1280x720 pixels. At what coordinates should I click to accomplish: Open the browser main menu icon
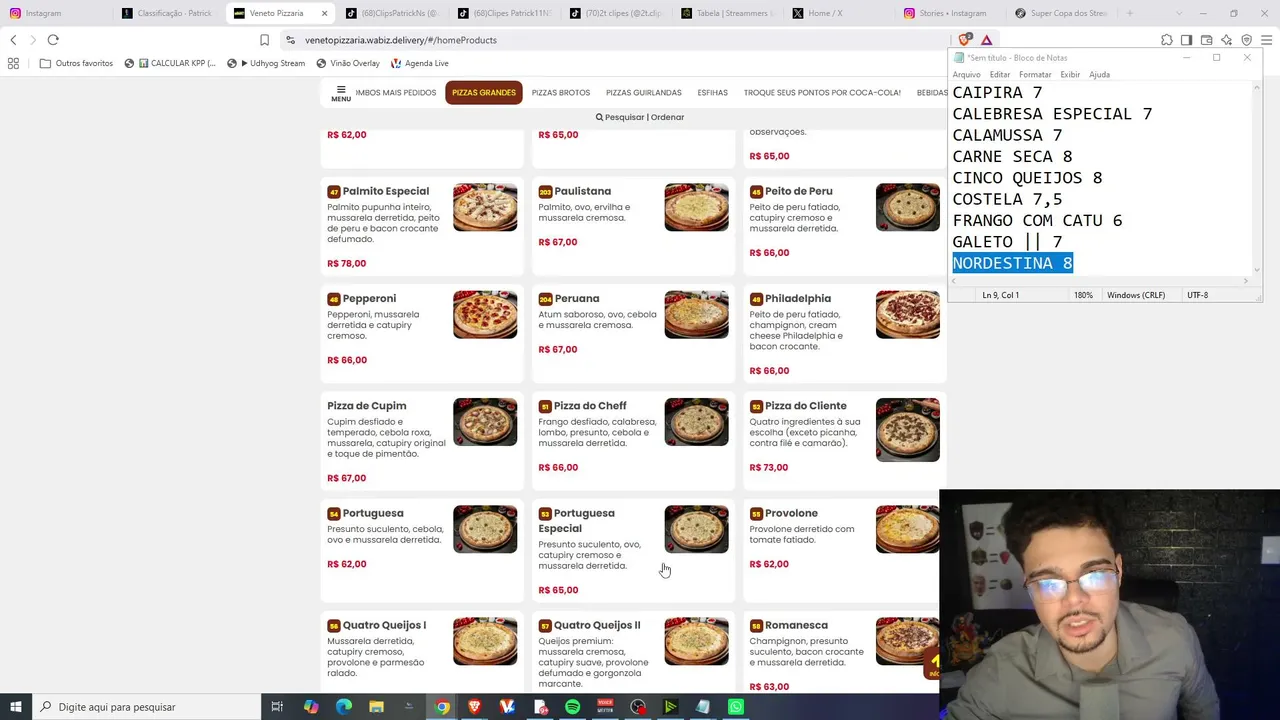tap(1267, 40)
